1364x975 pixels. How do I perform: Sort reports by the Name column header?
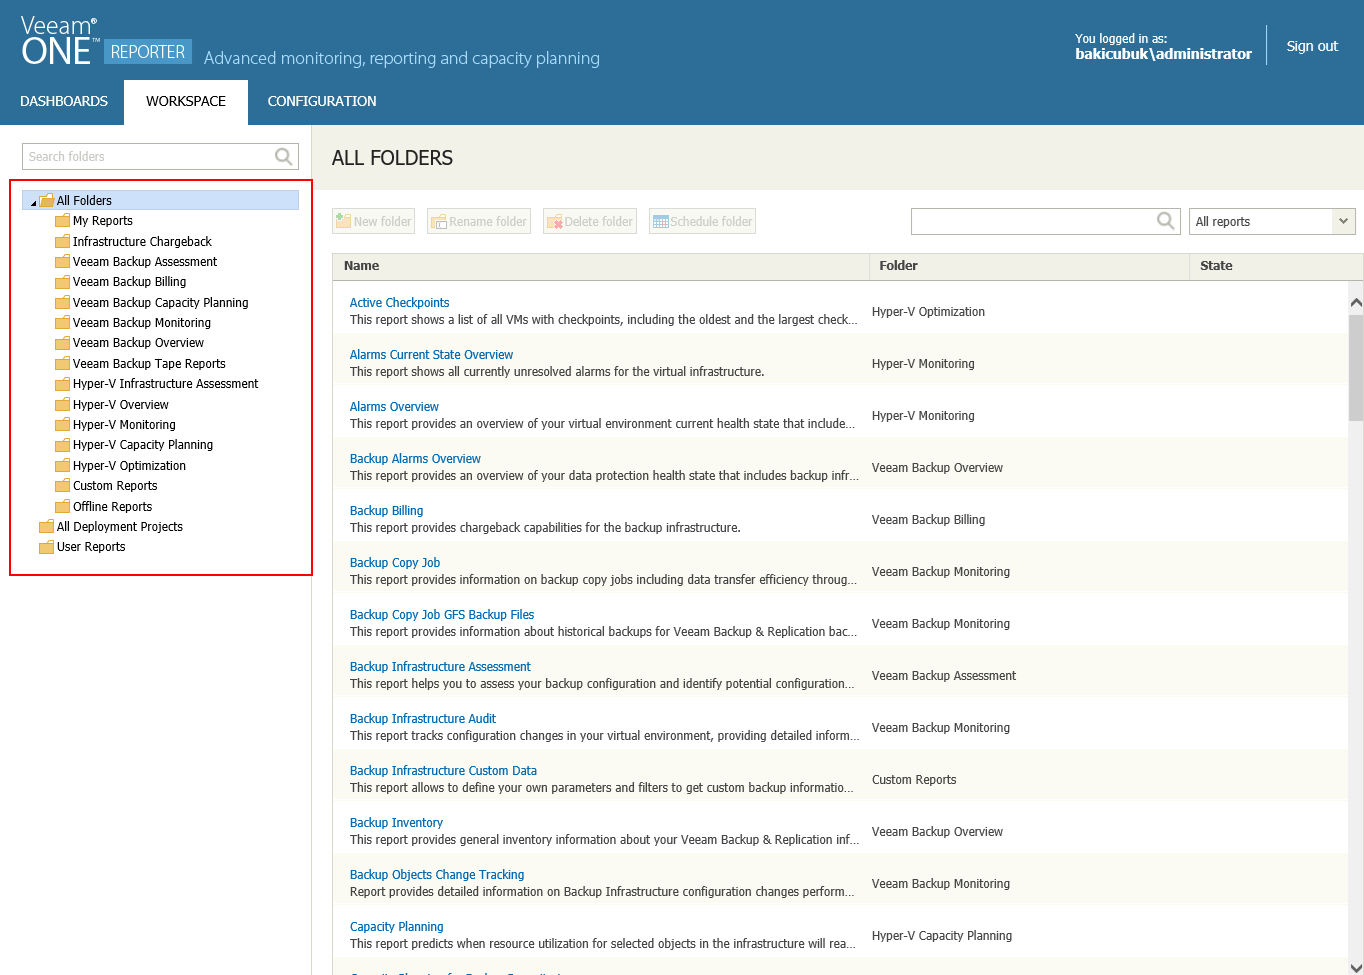coord(362,266)
